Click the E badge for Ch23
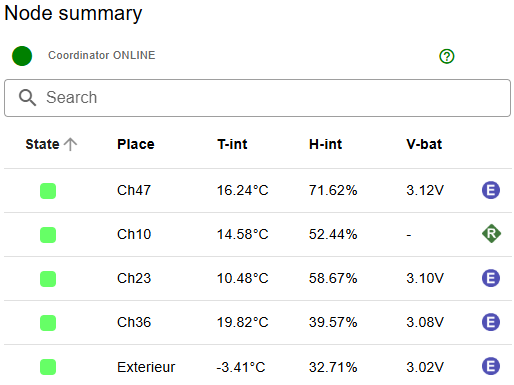 pyautogui.click(x=491, y=278)
